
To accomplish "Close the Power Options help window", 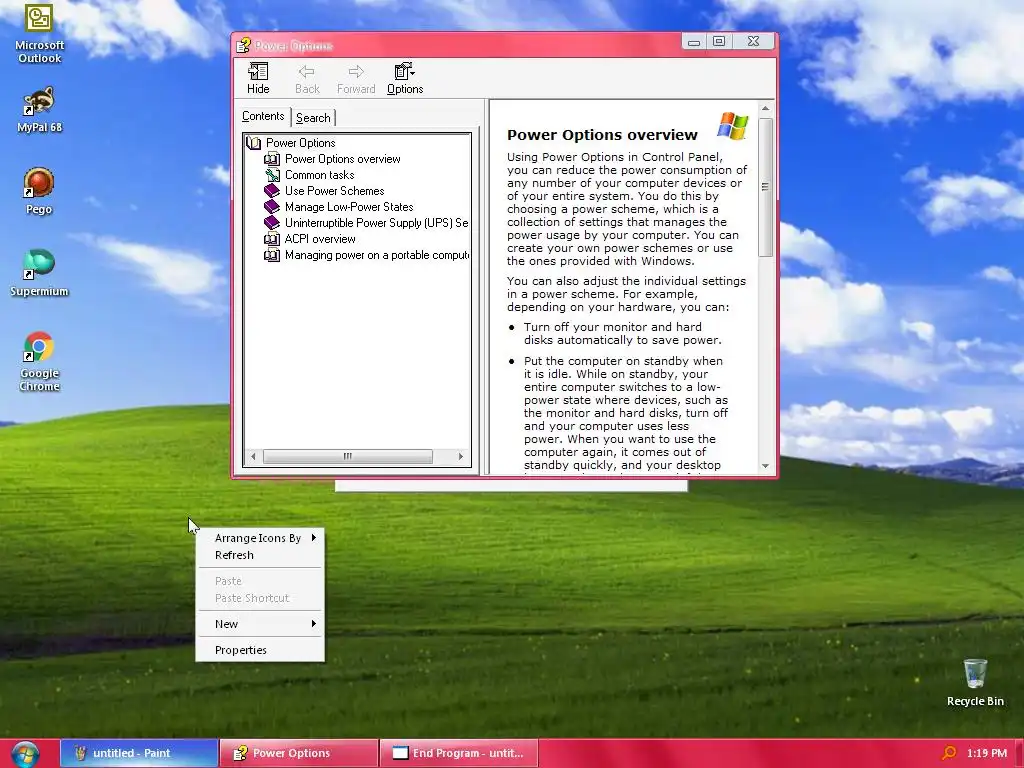I will 753,41.
